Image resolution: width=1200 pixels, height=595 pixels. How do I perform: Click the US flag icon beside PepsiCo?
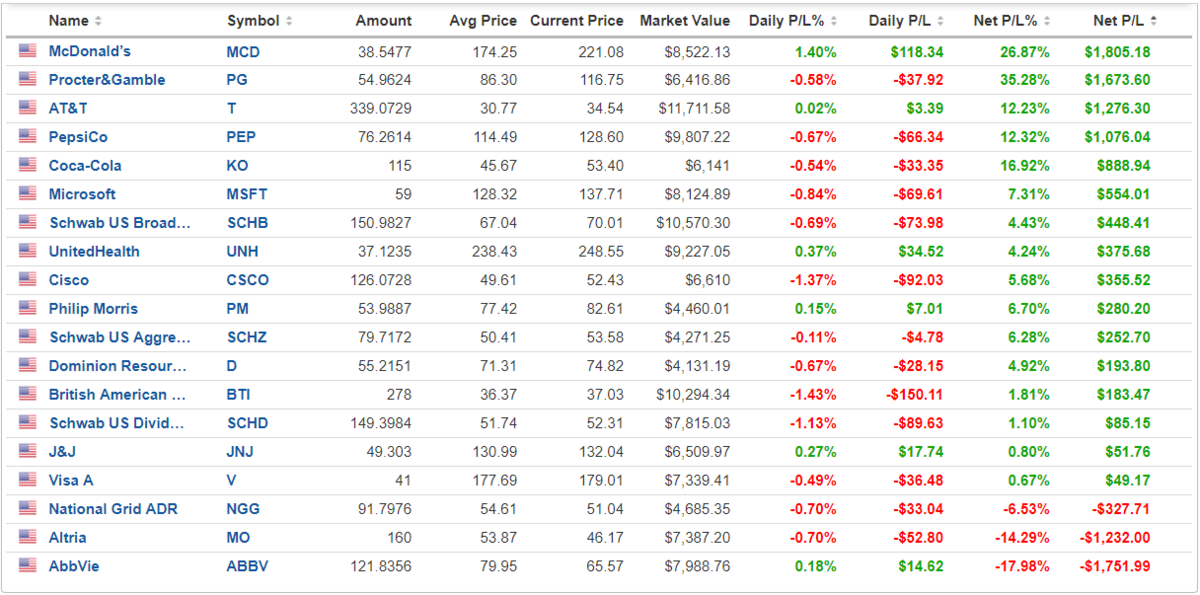point(27,137)
